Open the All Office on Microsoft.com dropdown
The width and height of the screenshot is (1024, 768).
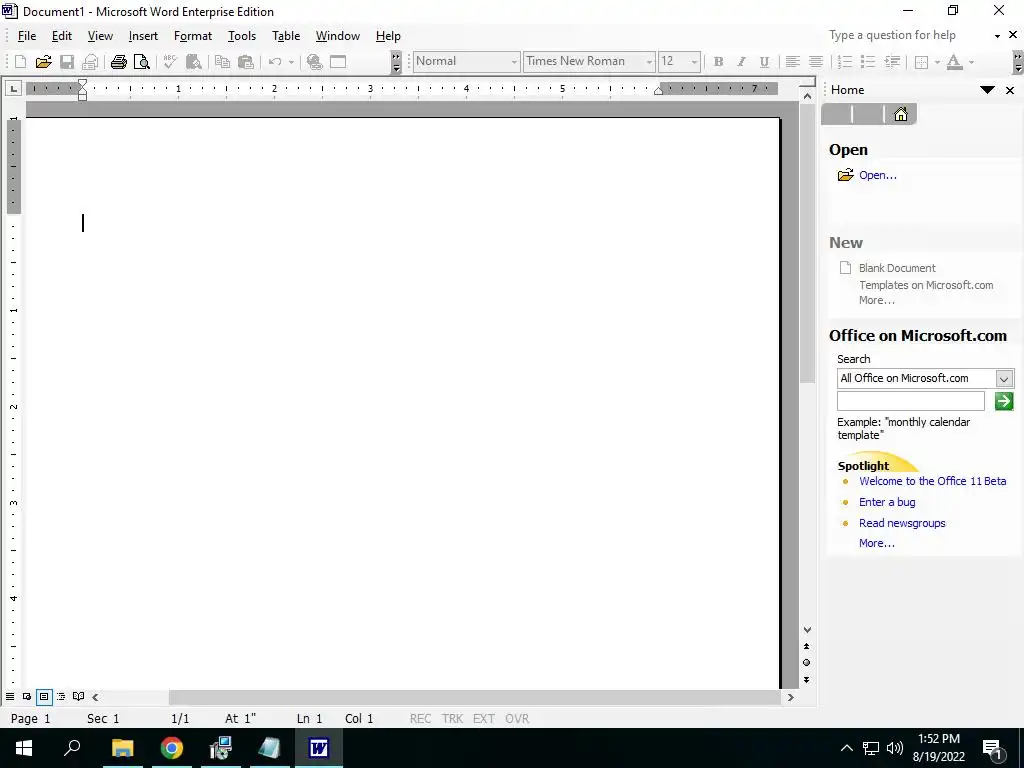(x=1004, y=378)
